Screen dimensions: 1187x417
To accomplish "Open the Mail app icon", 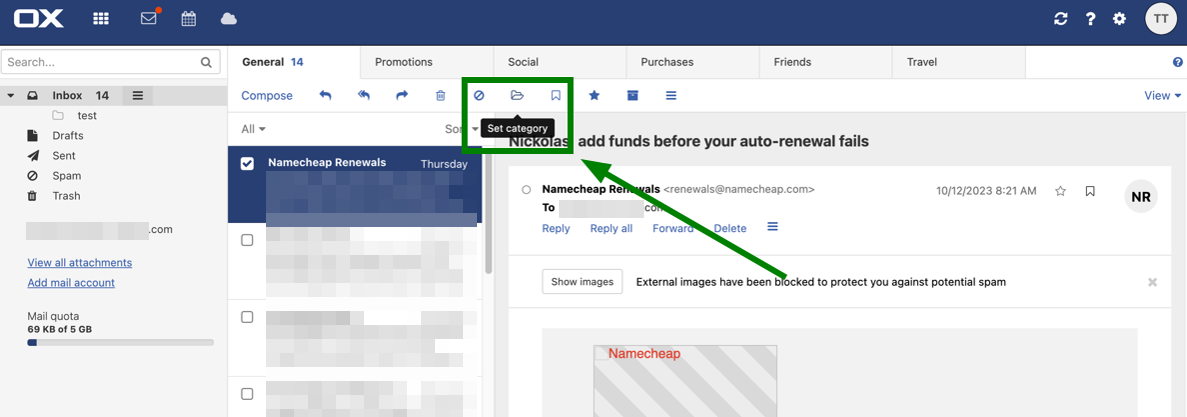I will tap(150, 18).
